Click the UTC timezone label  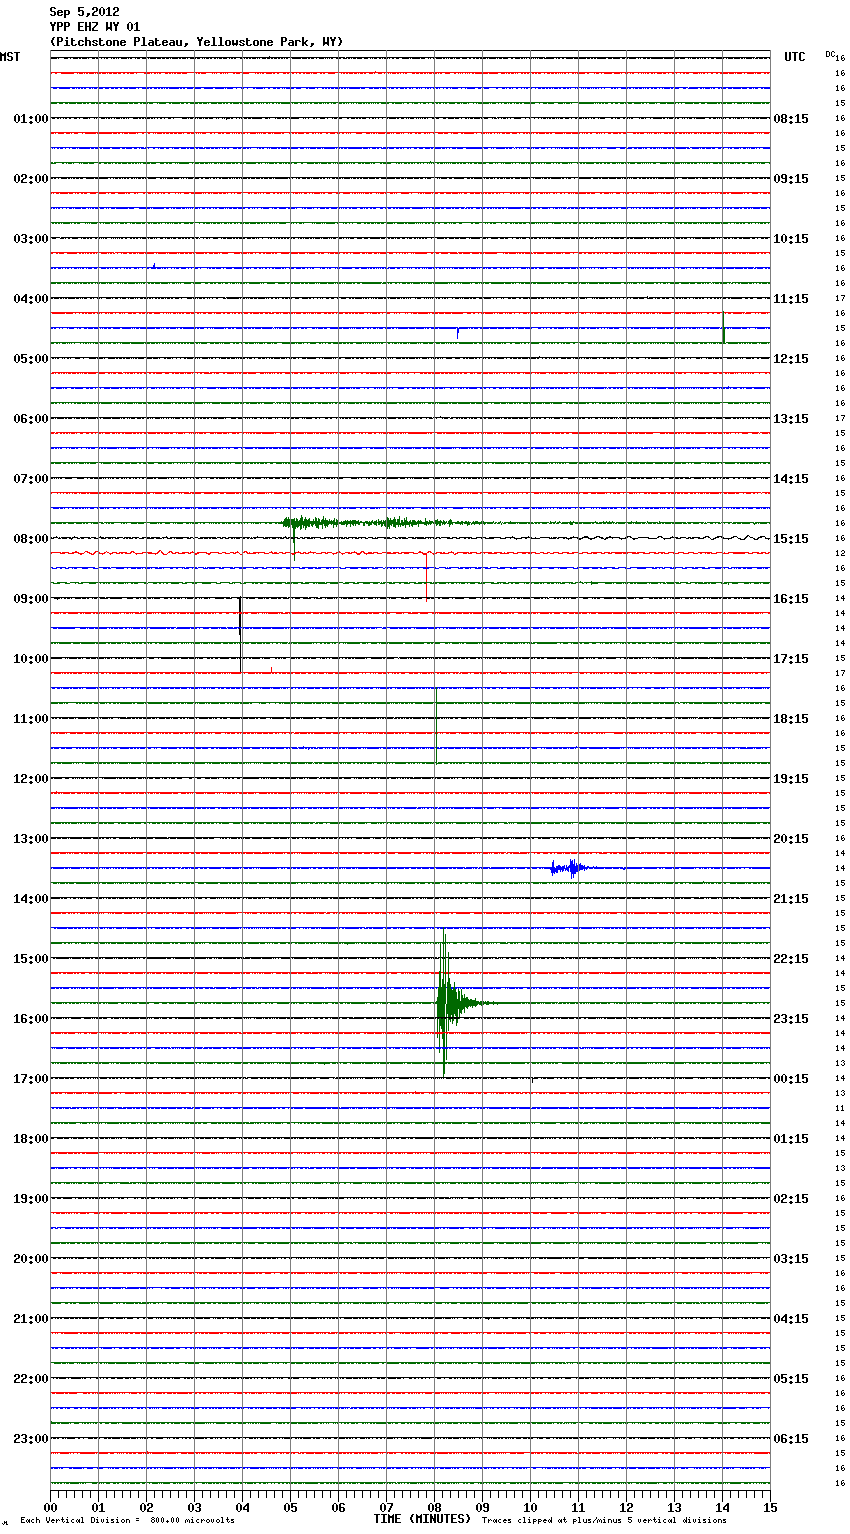pos(795,57)
